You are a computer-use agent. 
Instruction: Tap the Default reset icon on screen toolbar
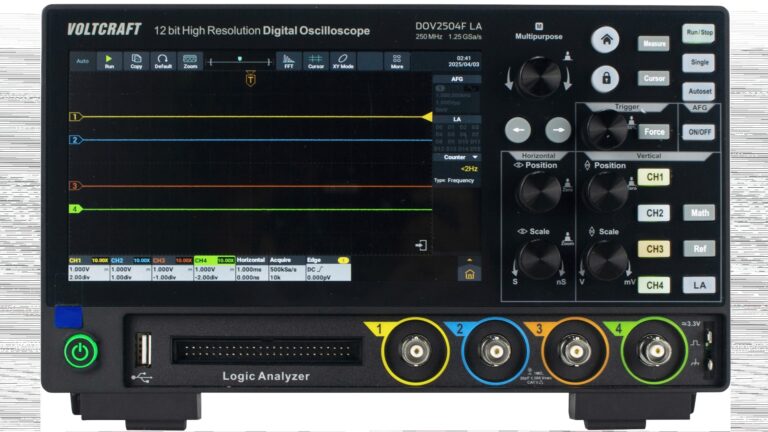(163, 61)
